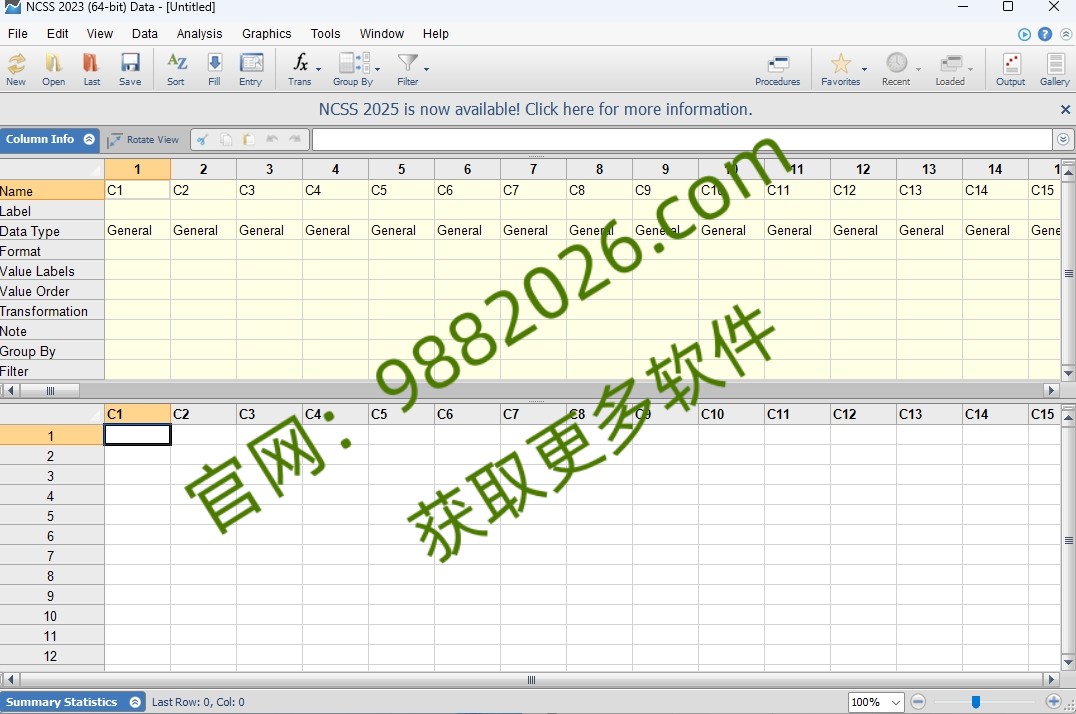Click the copy icon in edit bar

(226, 139)
